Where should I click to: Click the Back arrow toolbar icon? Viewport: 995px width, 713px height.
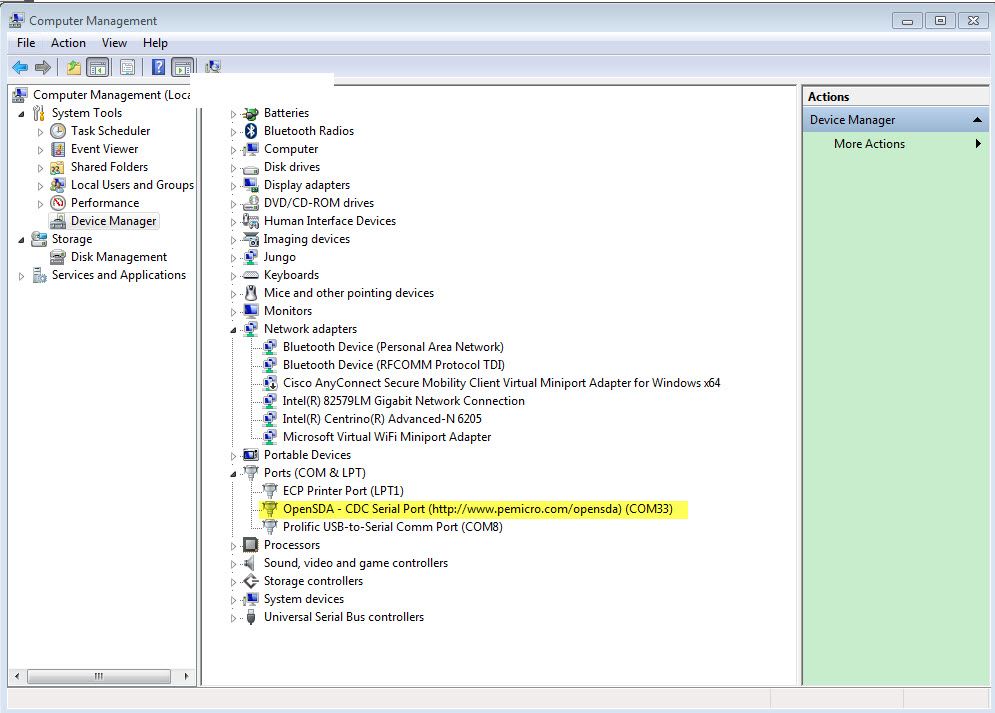pos(20,67)
